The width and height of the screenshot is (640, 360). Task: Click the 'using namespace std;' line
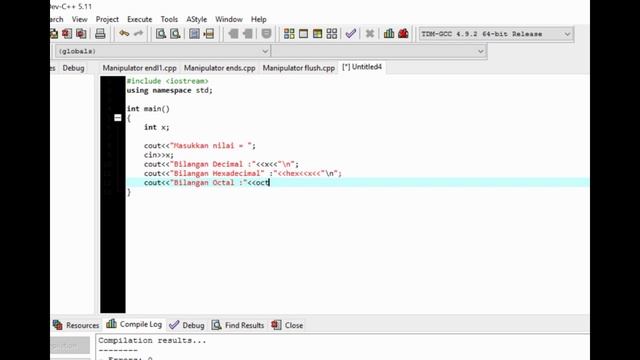[x=169, y=90]
